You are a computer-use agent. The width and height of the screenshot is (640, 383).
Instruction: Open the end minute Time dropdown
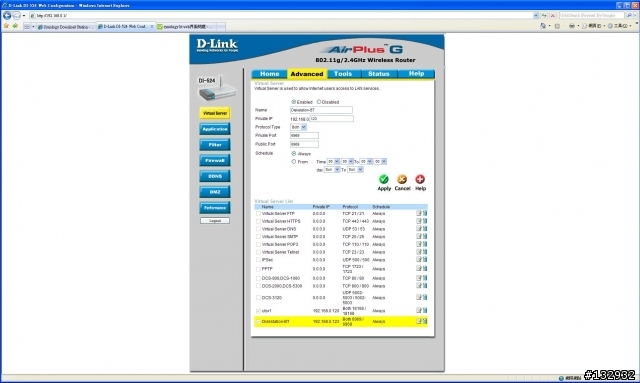tap(380, 161)
